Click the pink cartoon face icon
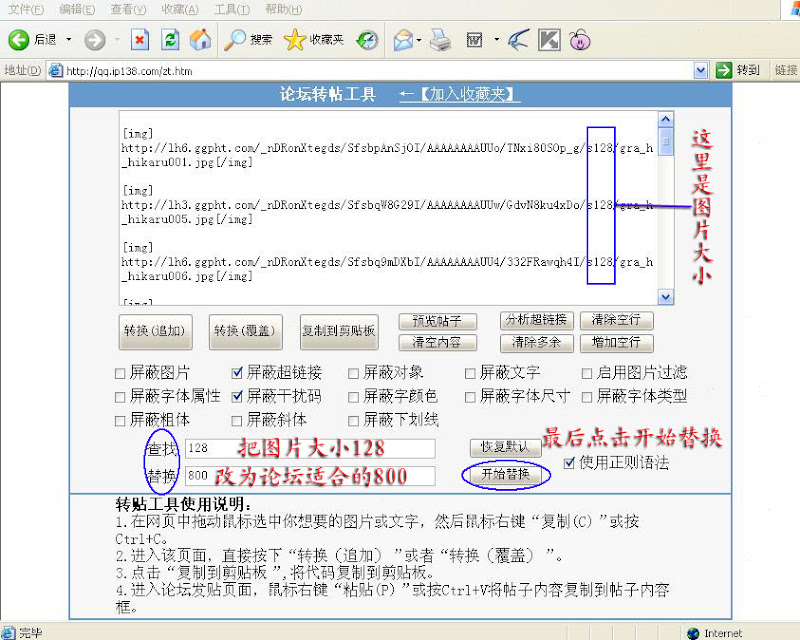 pos(580,39)
